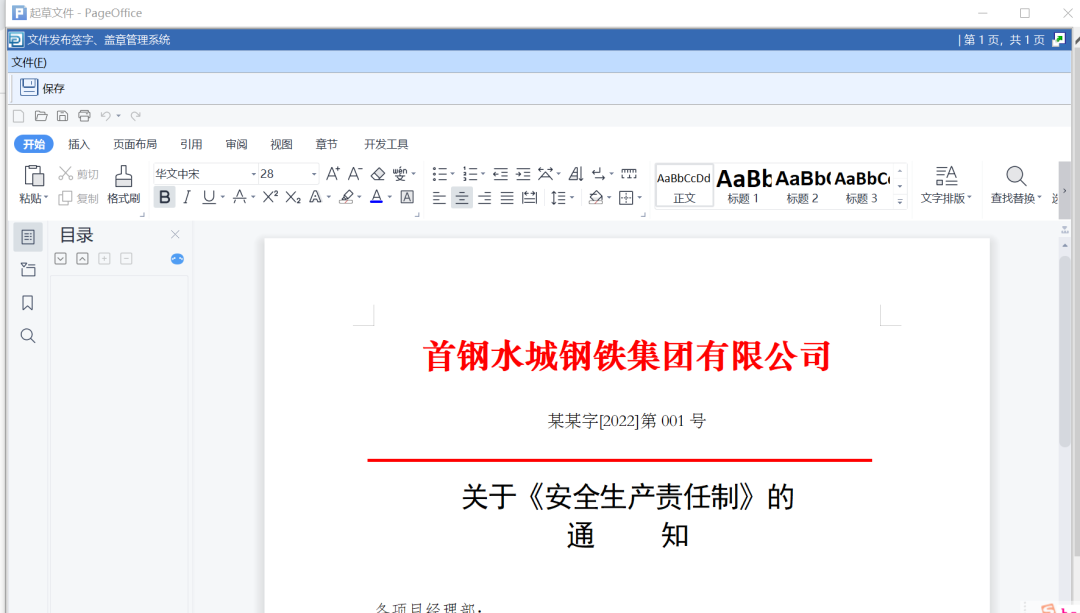Click the quick-access floppy save icon
Viewport: 1080px width, 613px height.
click(x=62, y=116)
